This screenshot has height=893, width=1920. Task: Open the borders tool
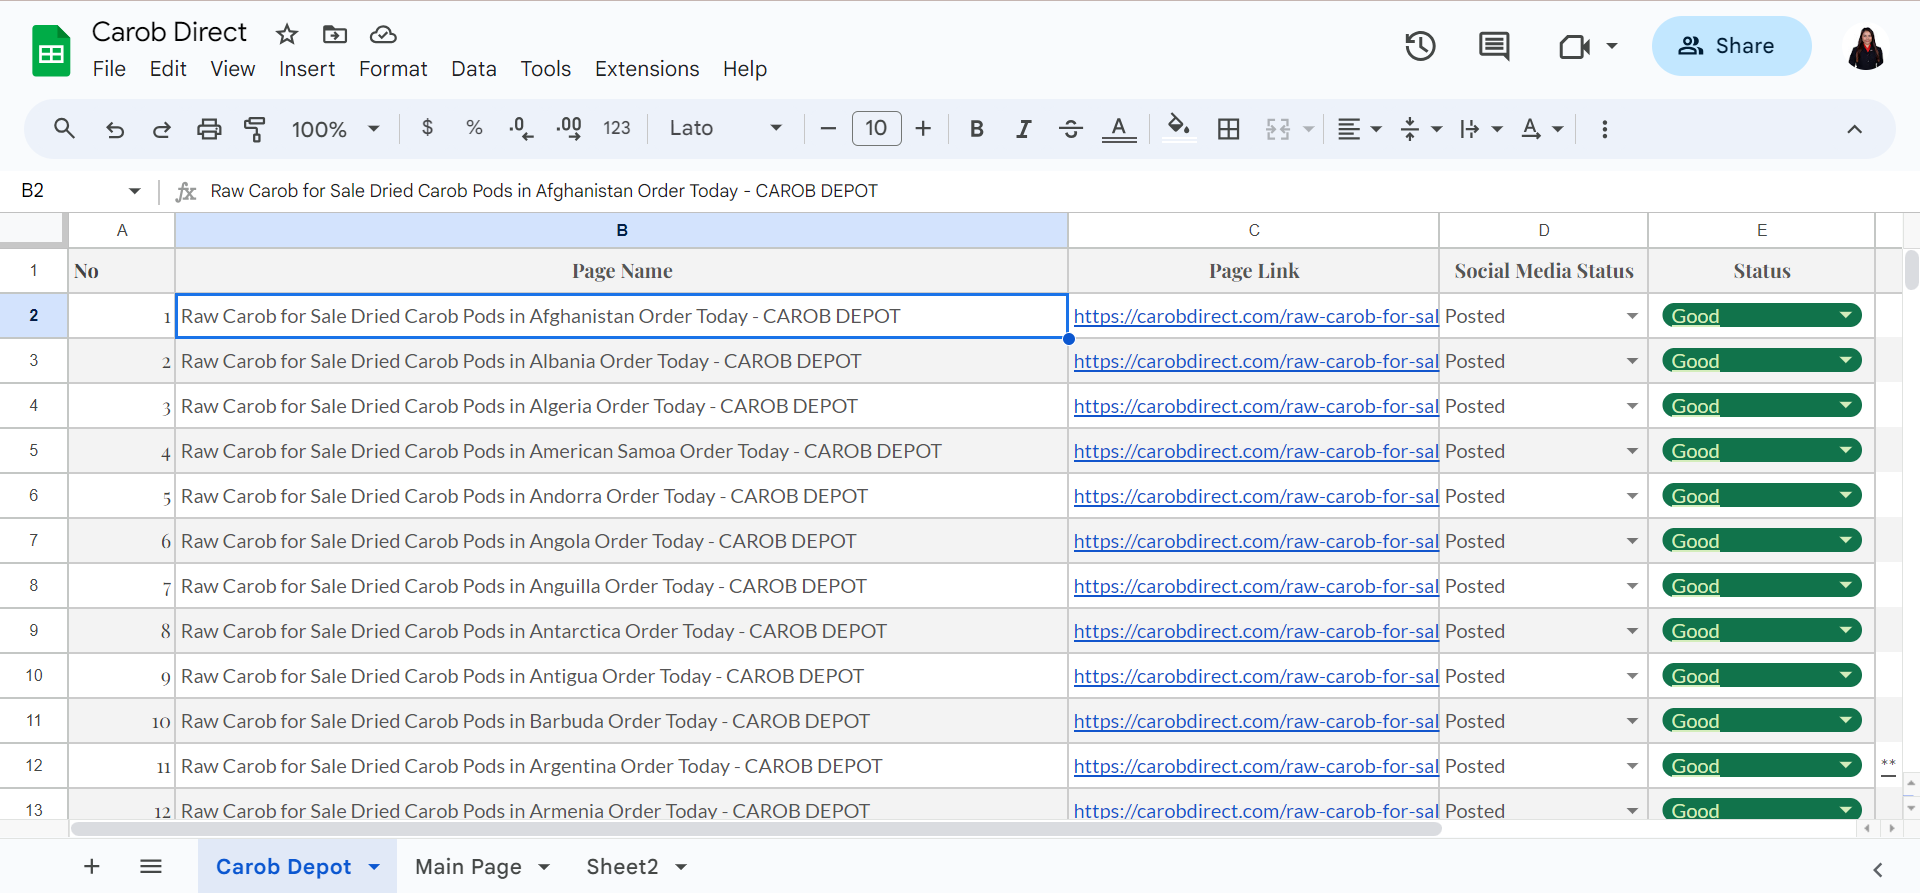(1229, 129)
